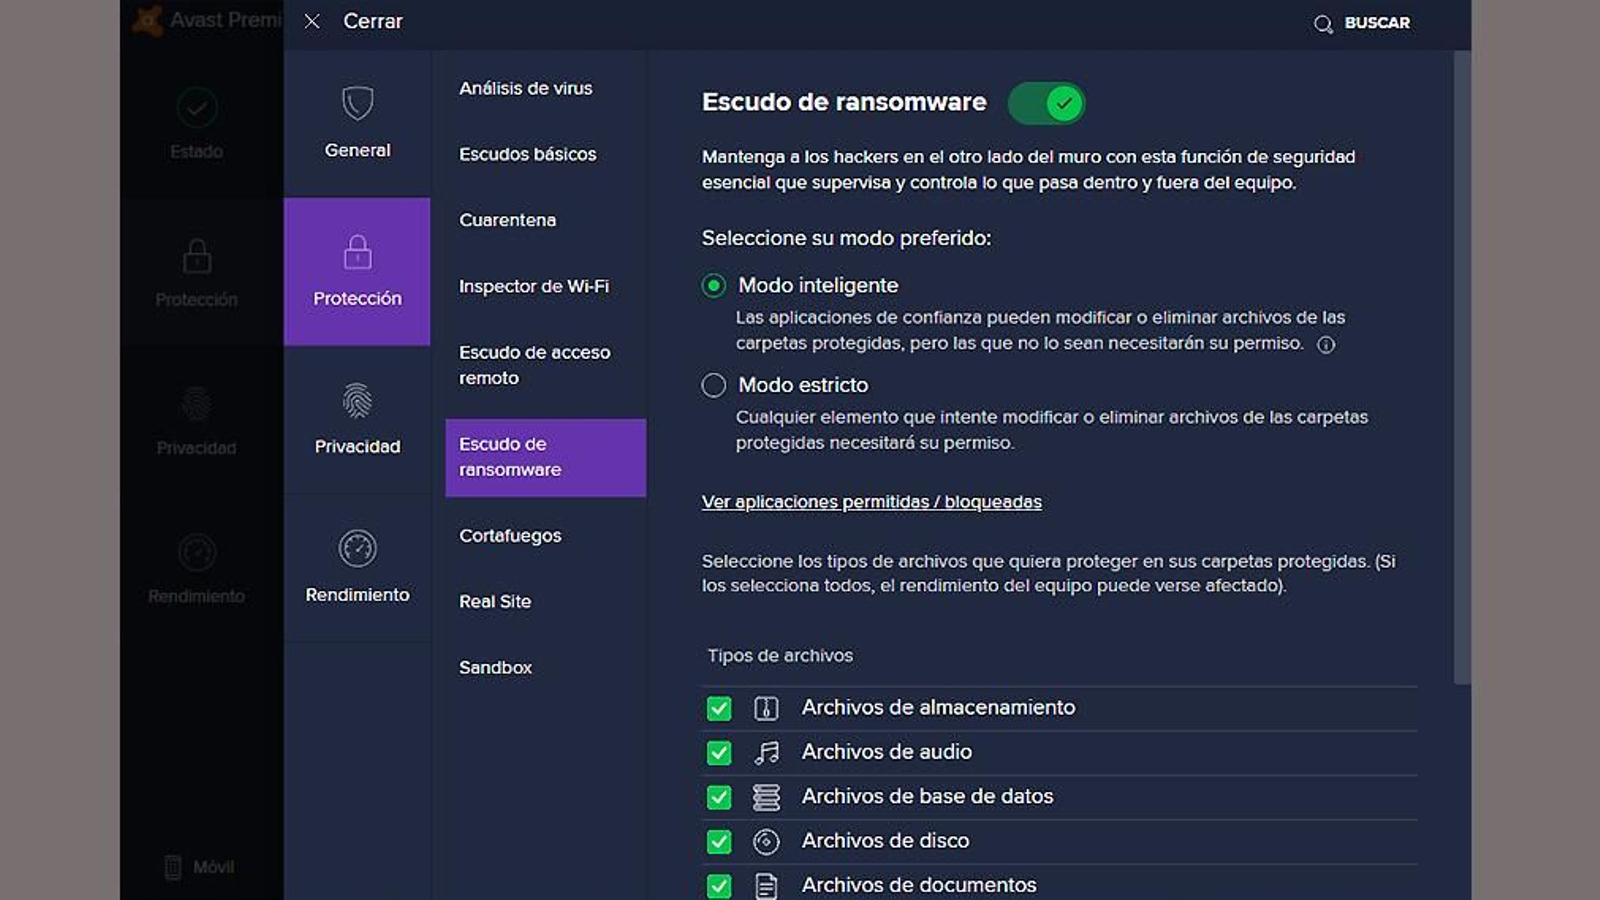Click the disc icon beside Archivos de disco

[765, 841]
